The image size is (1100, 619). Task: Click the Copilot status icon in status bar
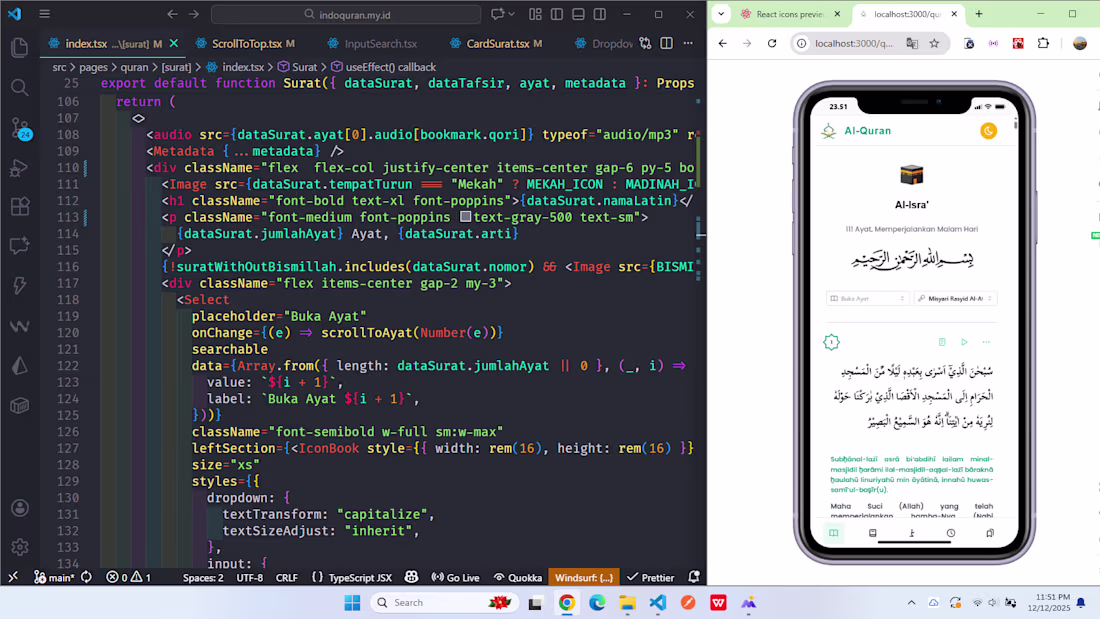coord(412,577)
